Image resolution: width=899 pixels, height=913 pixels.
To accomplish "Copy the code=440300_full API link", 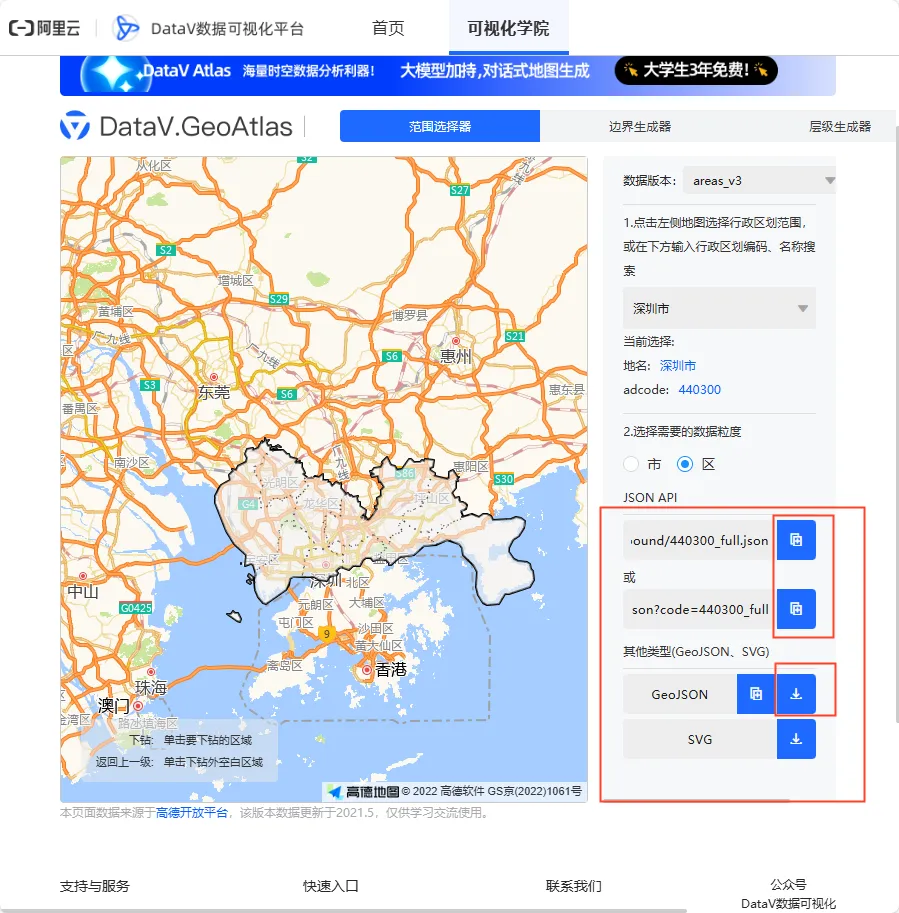I will coord(796,609).
